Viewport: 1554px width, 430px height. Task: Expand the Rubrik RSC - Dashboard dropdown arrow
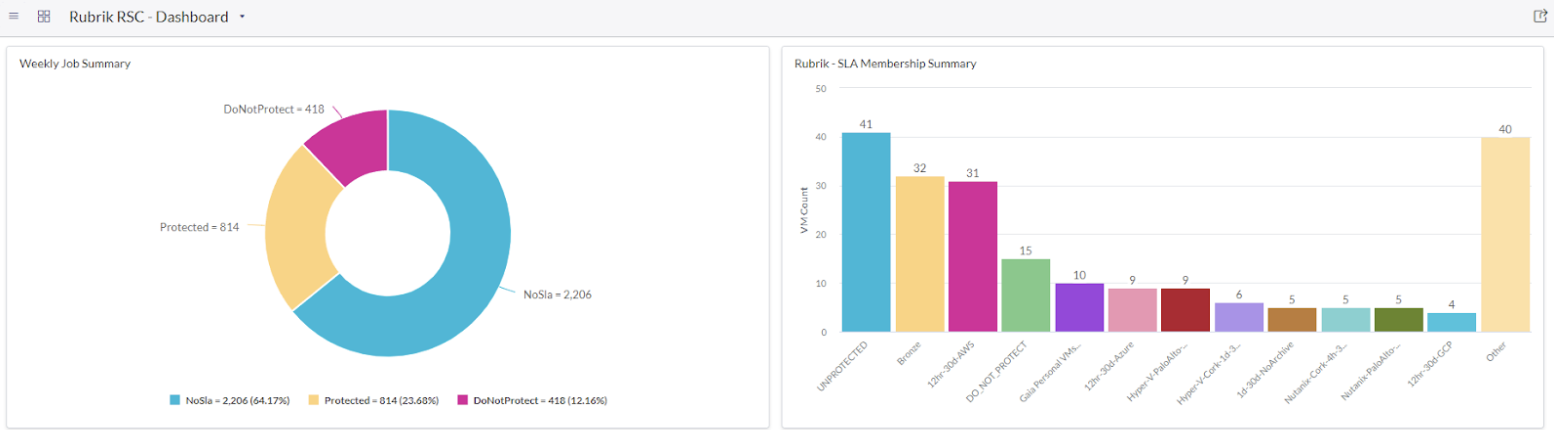(x=242, y=17)
